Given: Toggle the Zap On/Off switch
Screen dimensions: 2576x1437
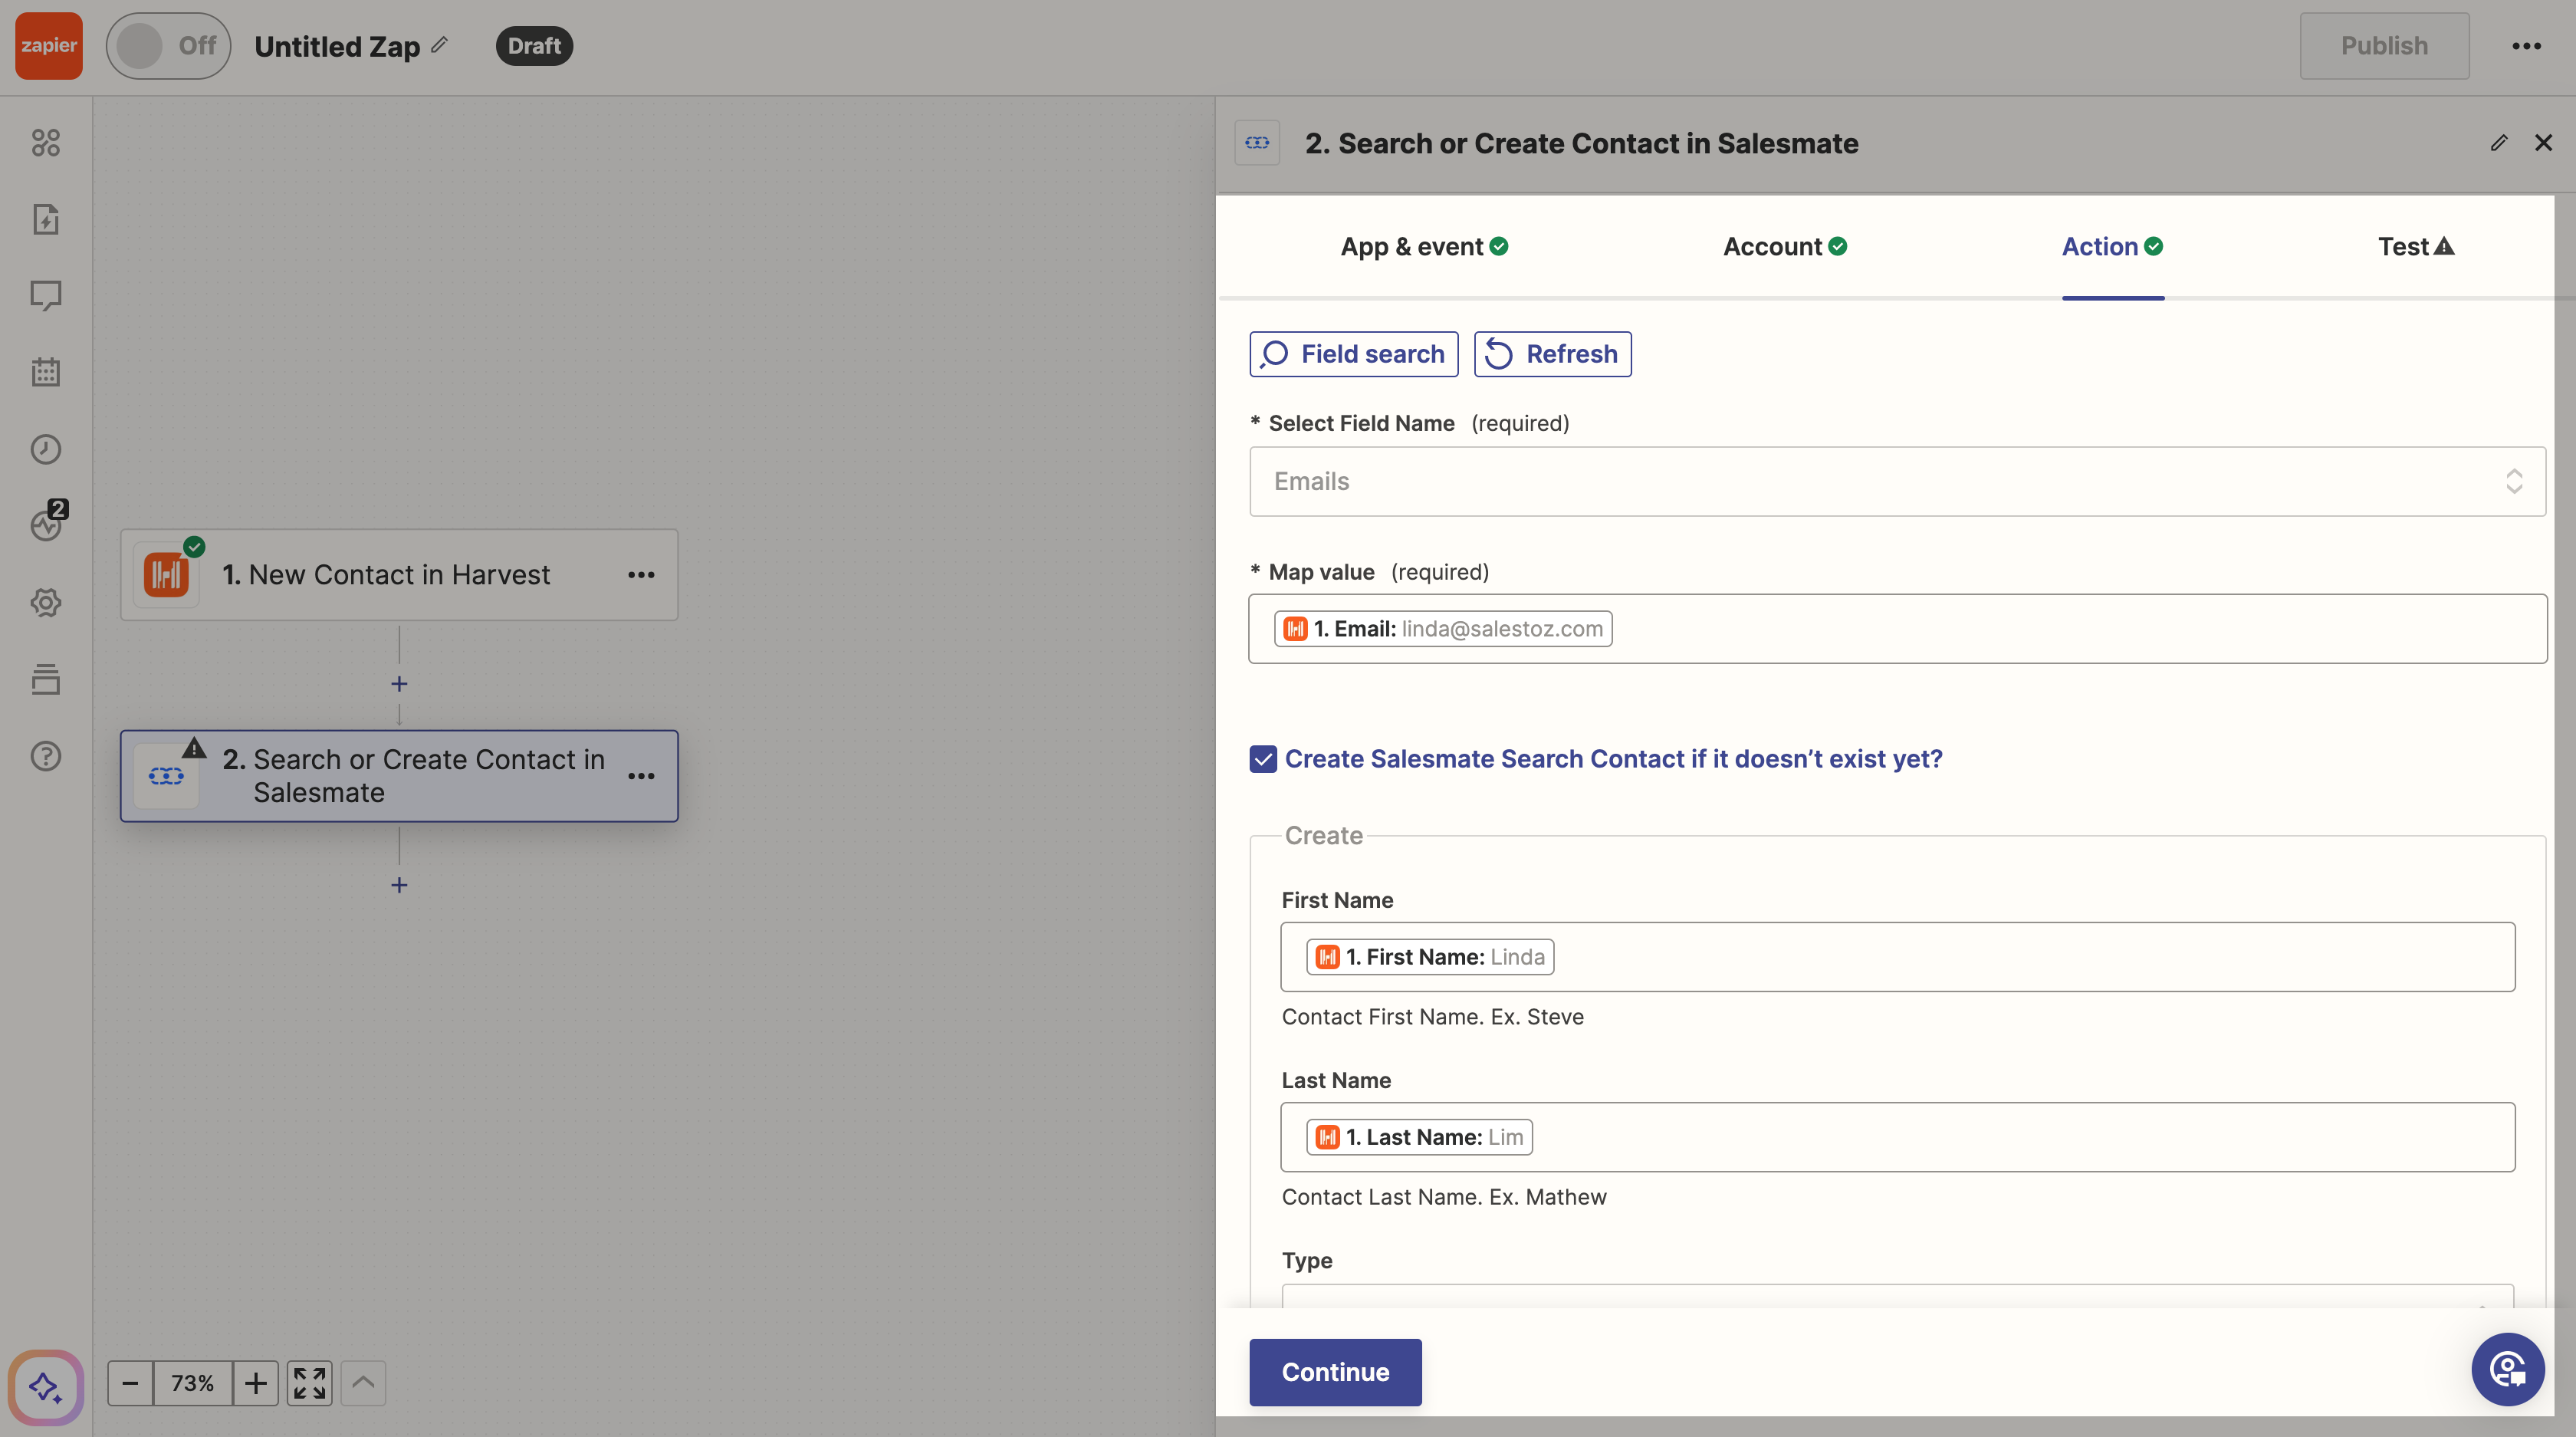Looking at the screenshot, I should (168, 46).
